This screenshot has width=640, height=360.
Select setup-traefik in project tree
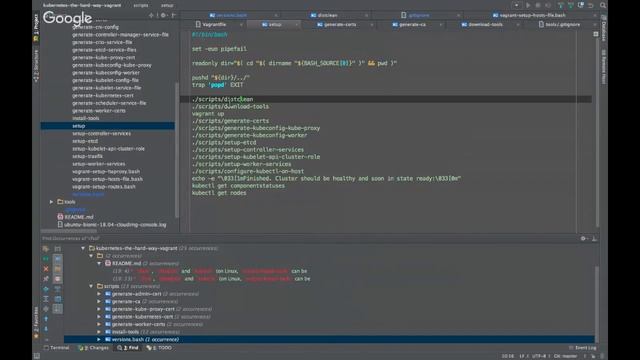[x=87, y=156]
